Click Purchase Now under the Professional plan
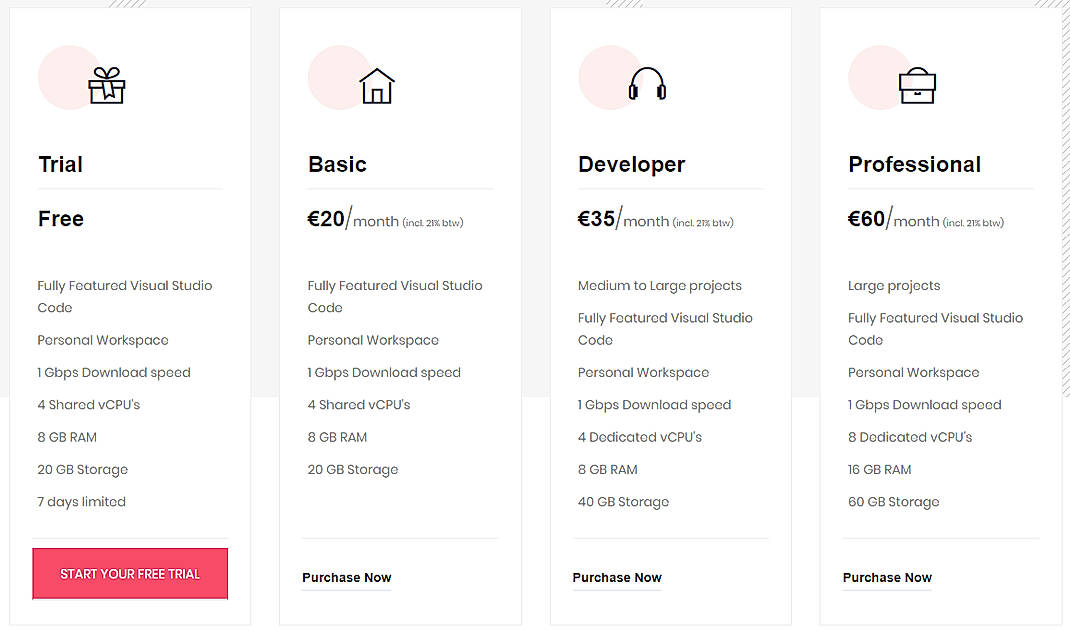The width and height of the screenshot is (1070, 631). click(887, 577)
